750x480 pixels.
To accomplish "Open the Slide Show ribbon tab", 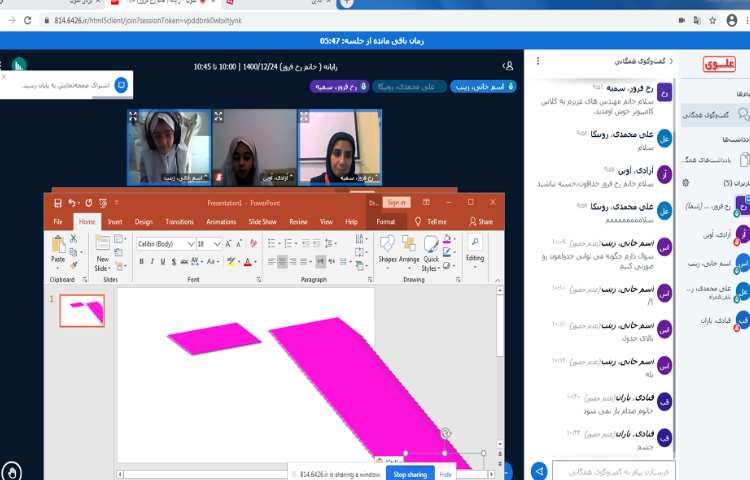I will 263,221.
